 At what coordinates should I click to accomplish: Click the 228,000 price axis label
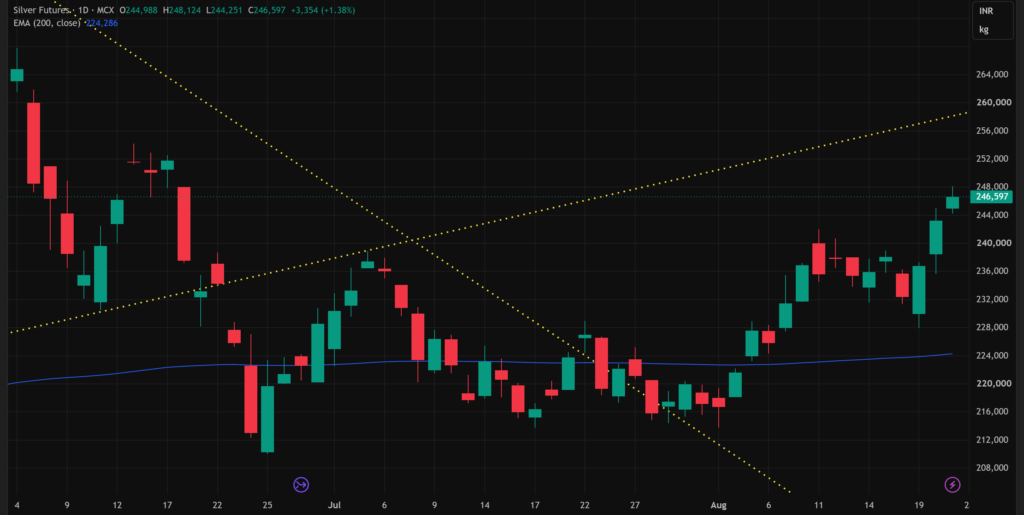click(x=991, y=327)
